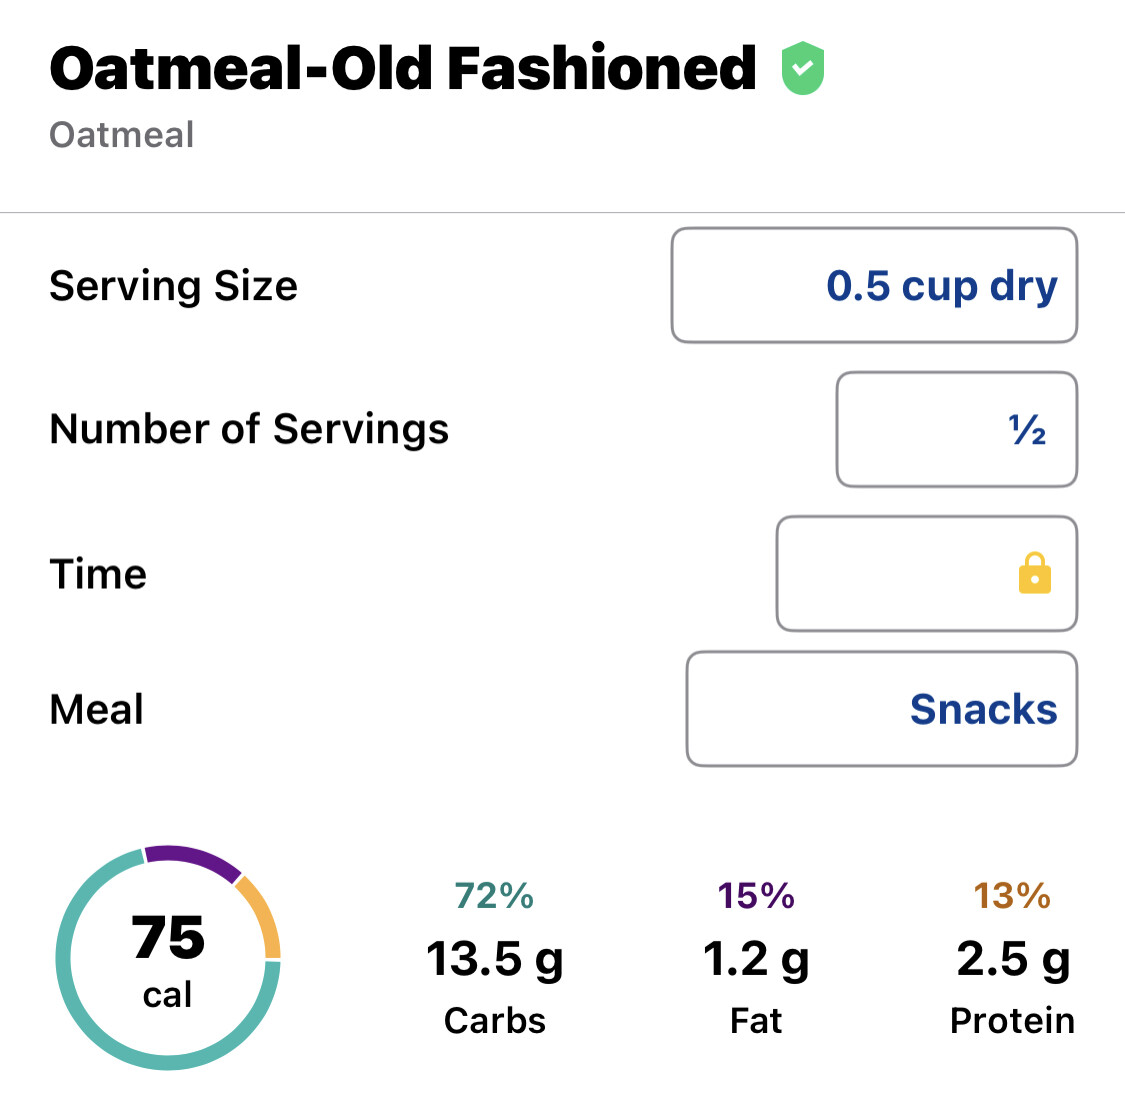The height and width of the screenshot is (1096, 1125).
Task: Click the 1.2 g fat value
Action: pyautogui.click(x=756, y=959)
